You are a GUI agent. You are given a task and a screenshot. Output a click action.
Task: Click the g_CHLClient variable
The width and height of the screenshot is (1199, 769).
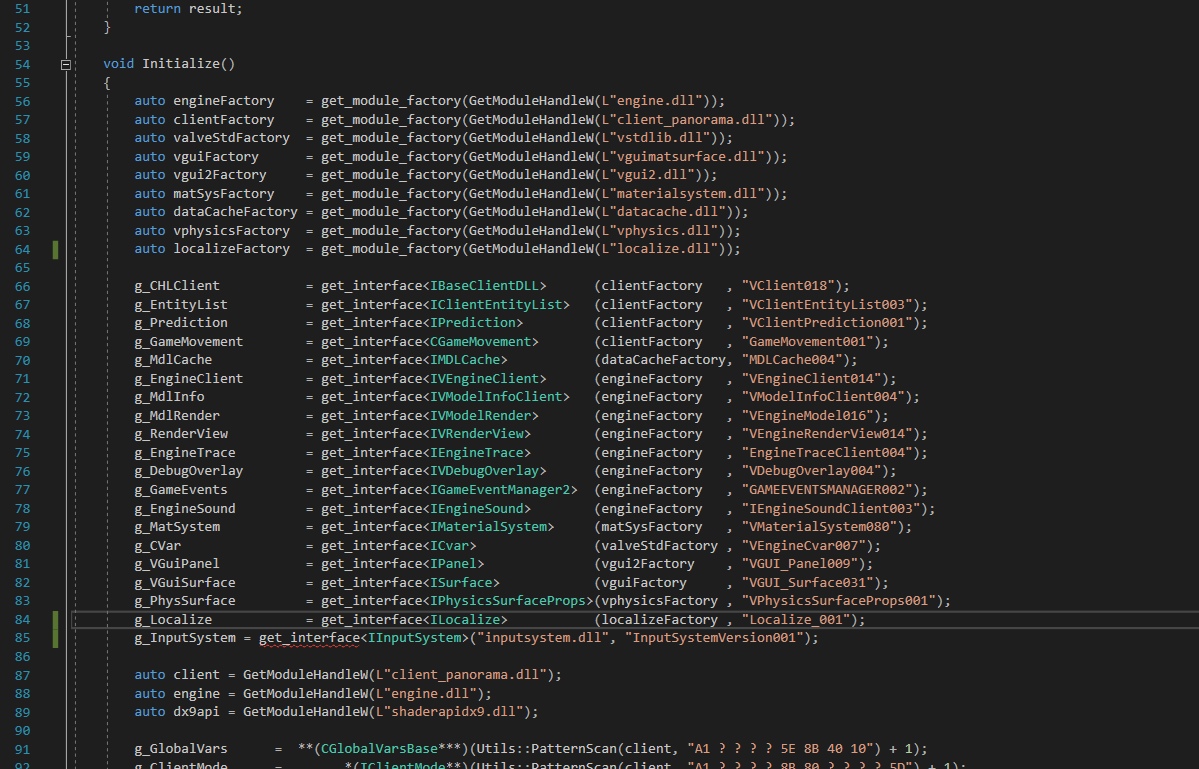[x=177, y=286]
